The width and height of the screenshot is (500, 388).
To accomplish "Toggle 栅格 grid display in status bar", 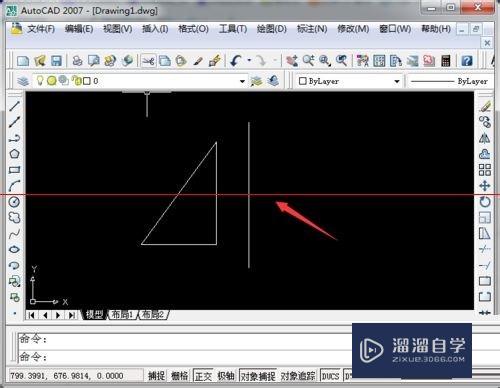I will click(179, 376).
